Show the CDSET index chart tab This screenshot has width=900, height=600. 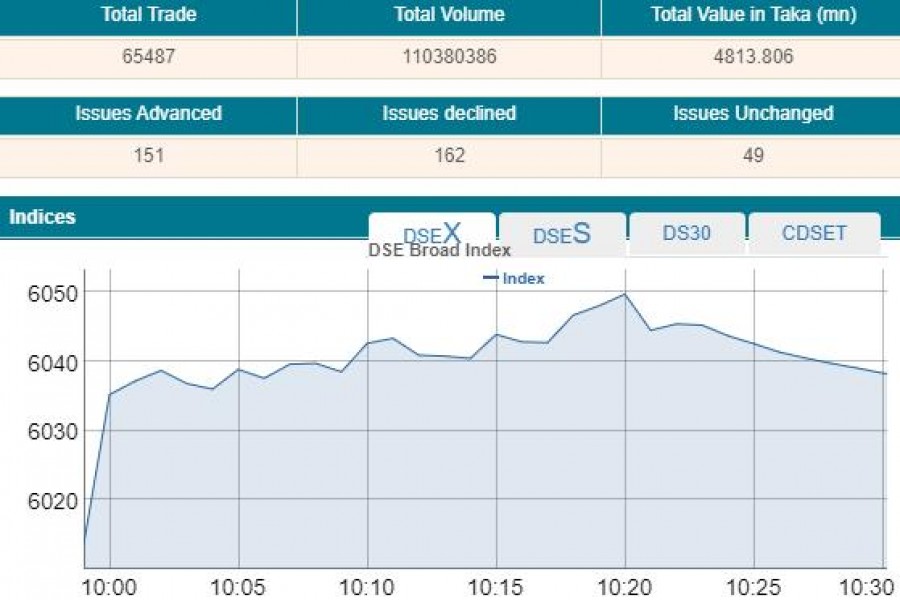coord(814,233)
